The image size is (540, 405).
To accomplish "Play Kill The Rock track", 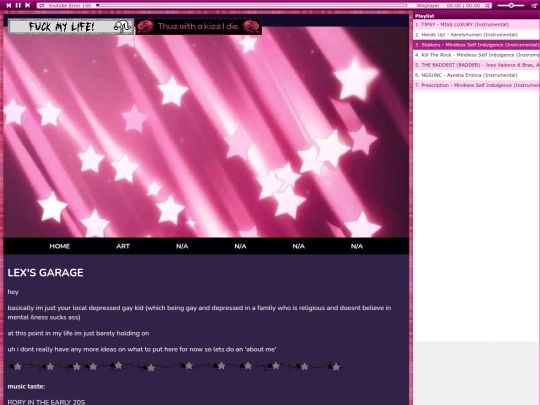I will point(476,55).
